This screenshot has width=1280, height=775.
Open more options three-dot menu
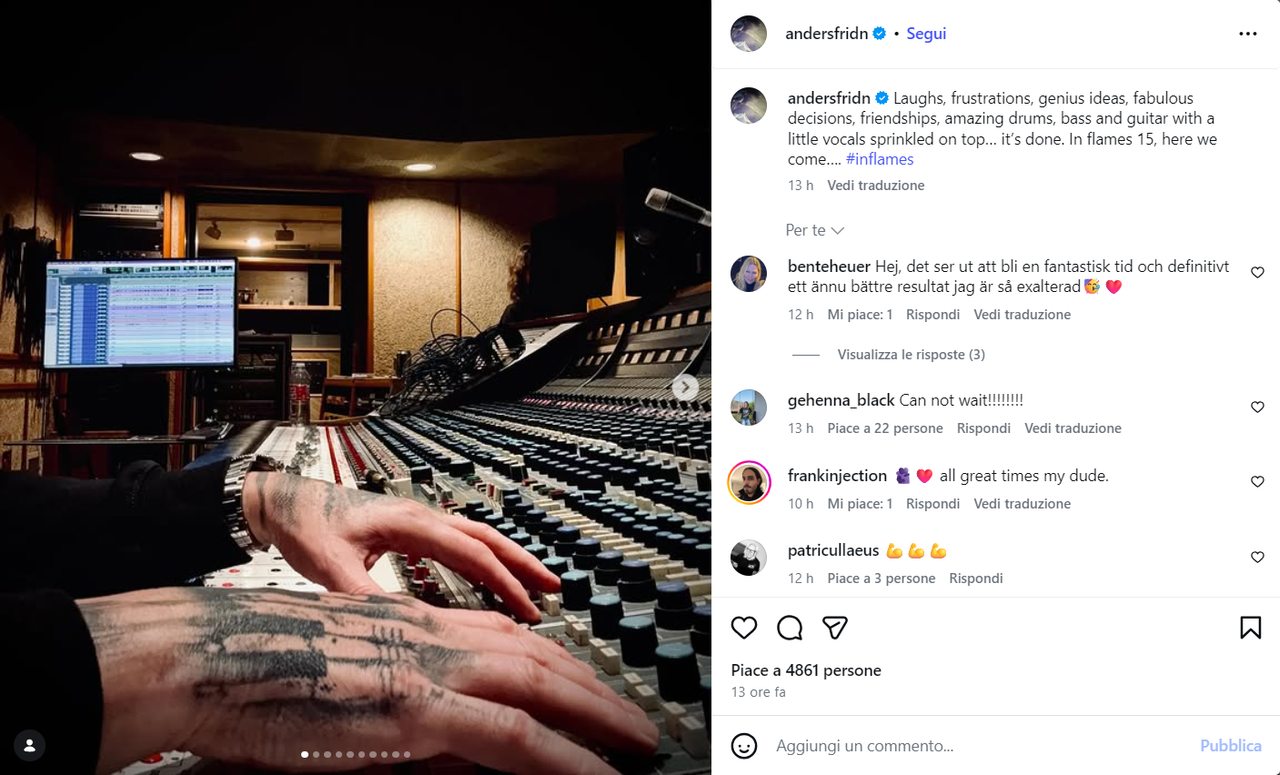(1248, 34)
